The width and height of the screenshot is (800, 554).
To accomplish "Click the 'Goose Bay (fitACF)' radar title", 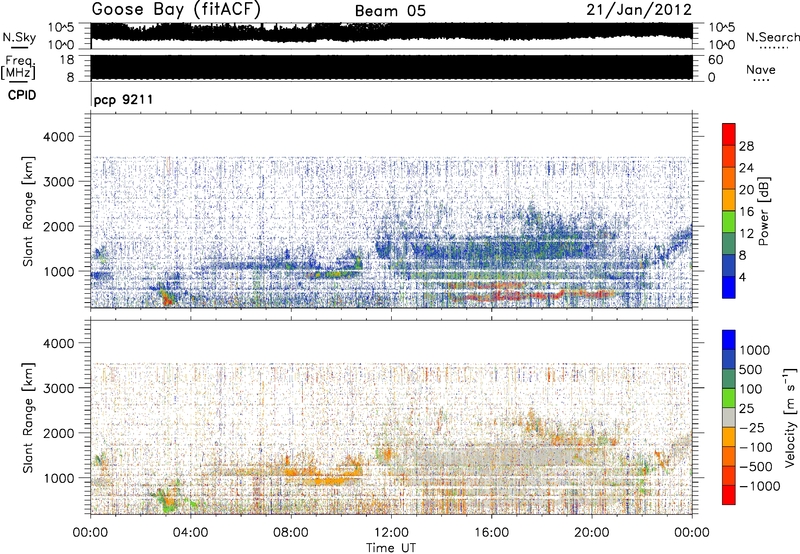I will point(176,10).
